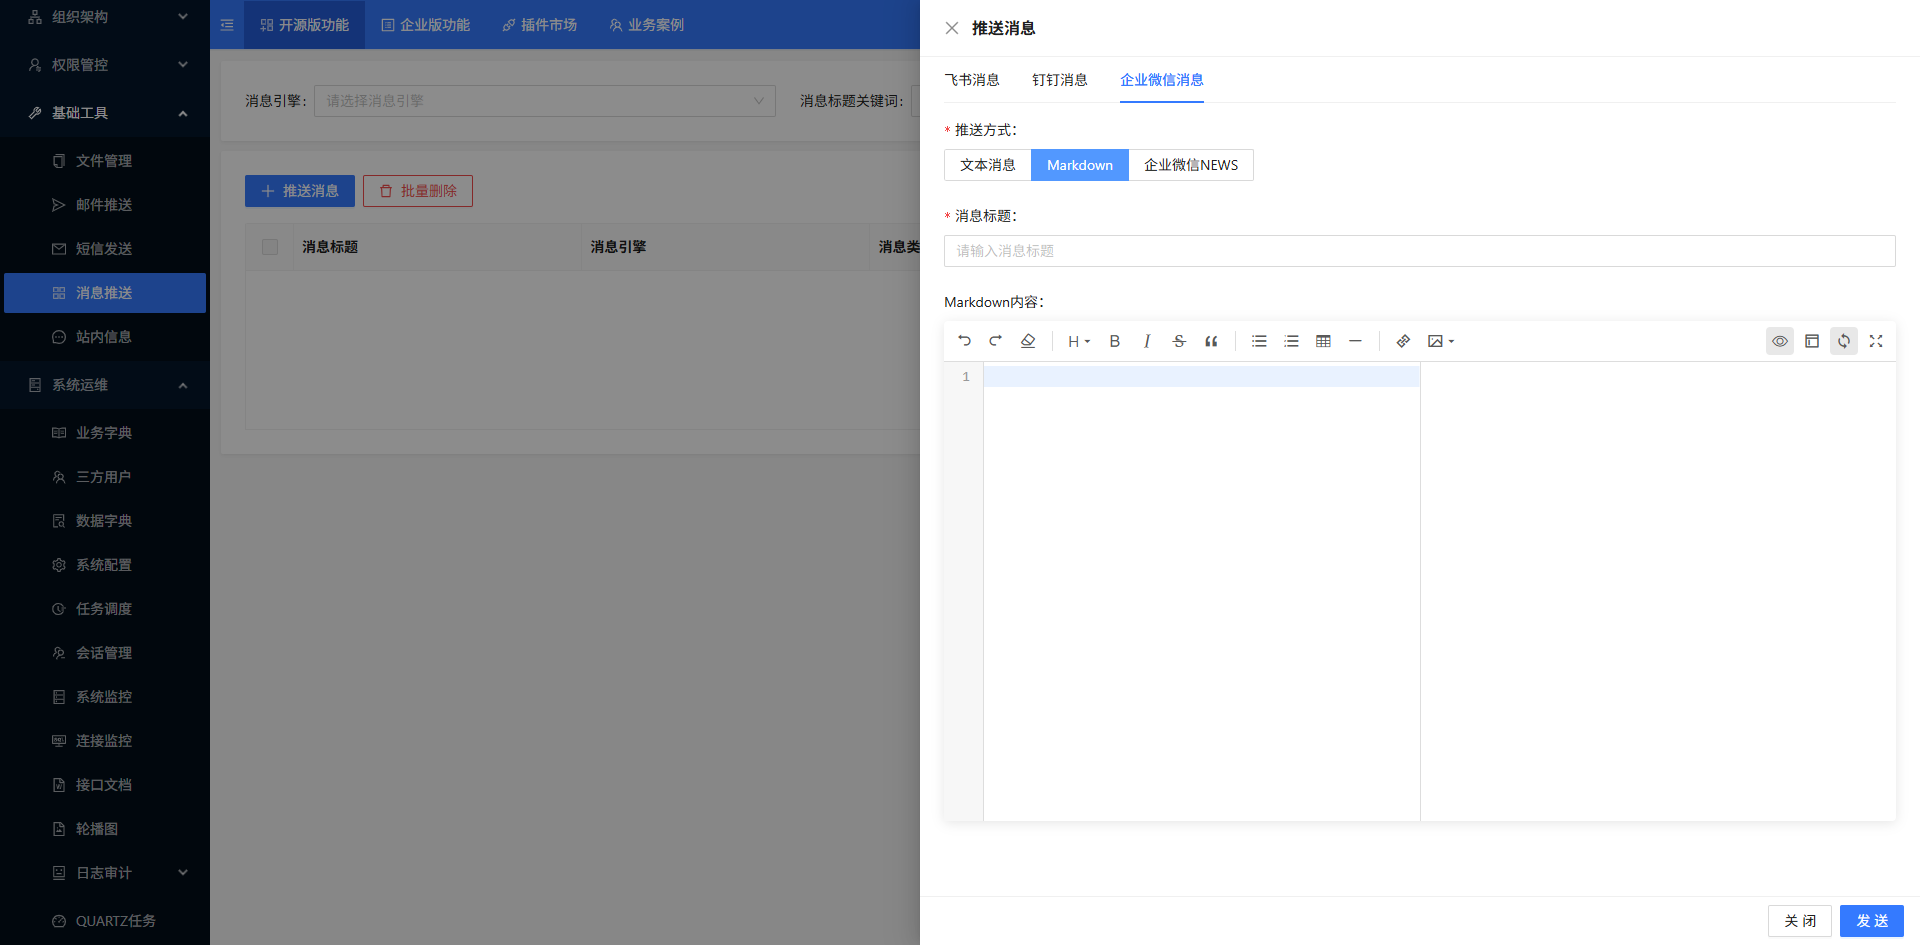
Task: Undo last edit in Markdown editor
Action: pos(964,341)
